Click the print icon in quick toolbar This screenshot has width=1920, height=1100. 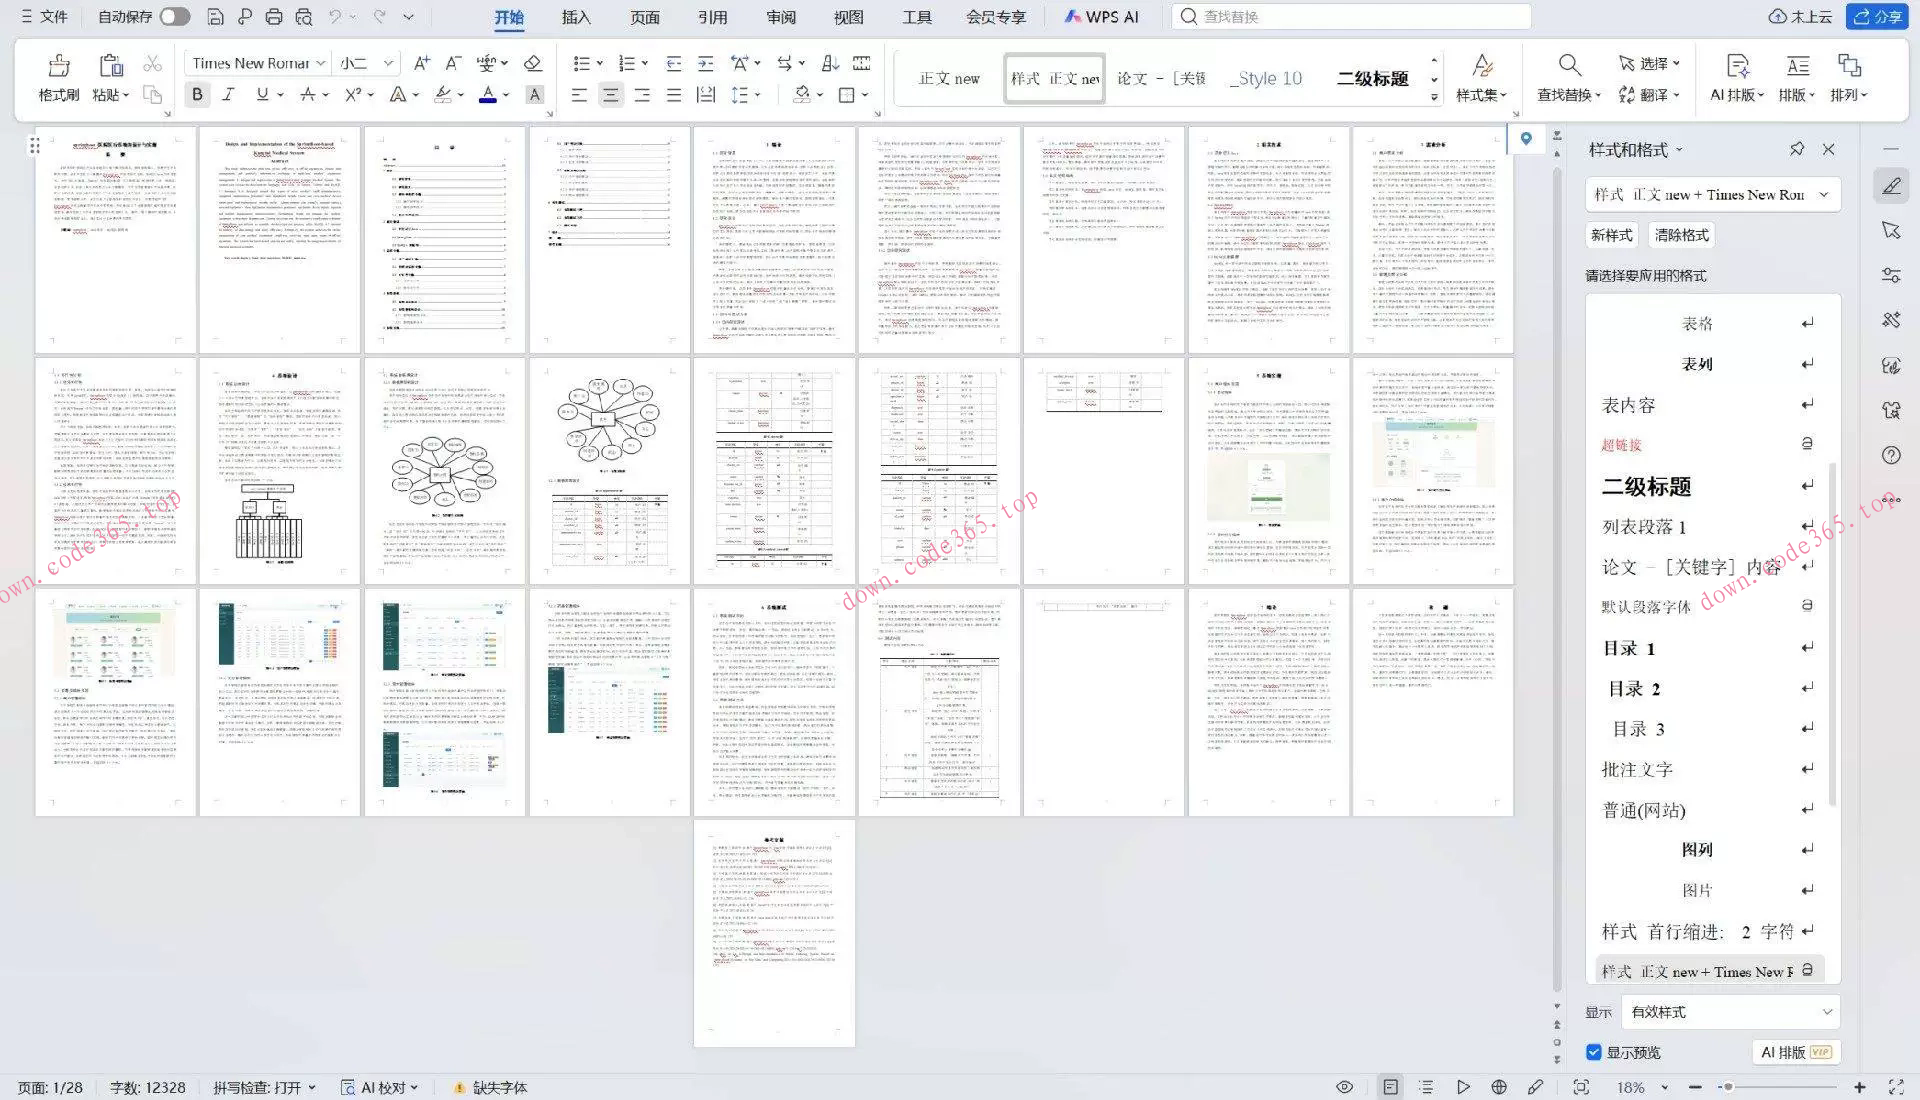click(274, 16)
